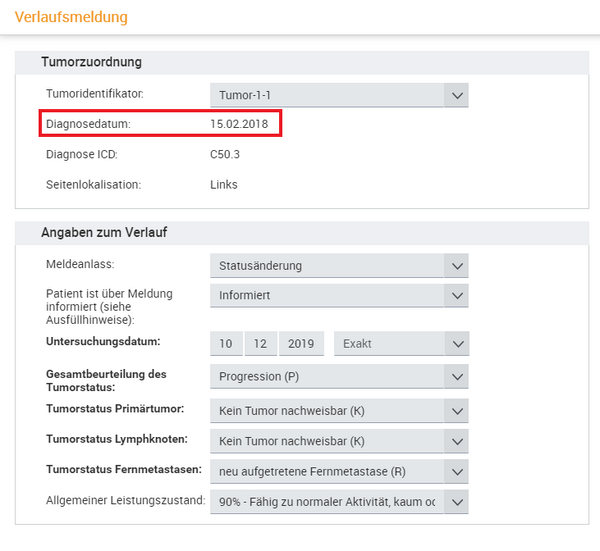Expand the Tumorstatus Fernmetastasen dropdown
The width and height of the screenshot is (600, 551).
click(339, 470)
